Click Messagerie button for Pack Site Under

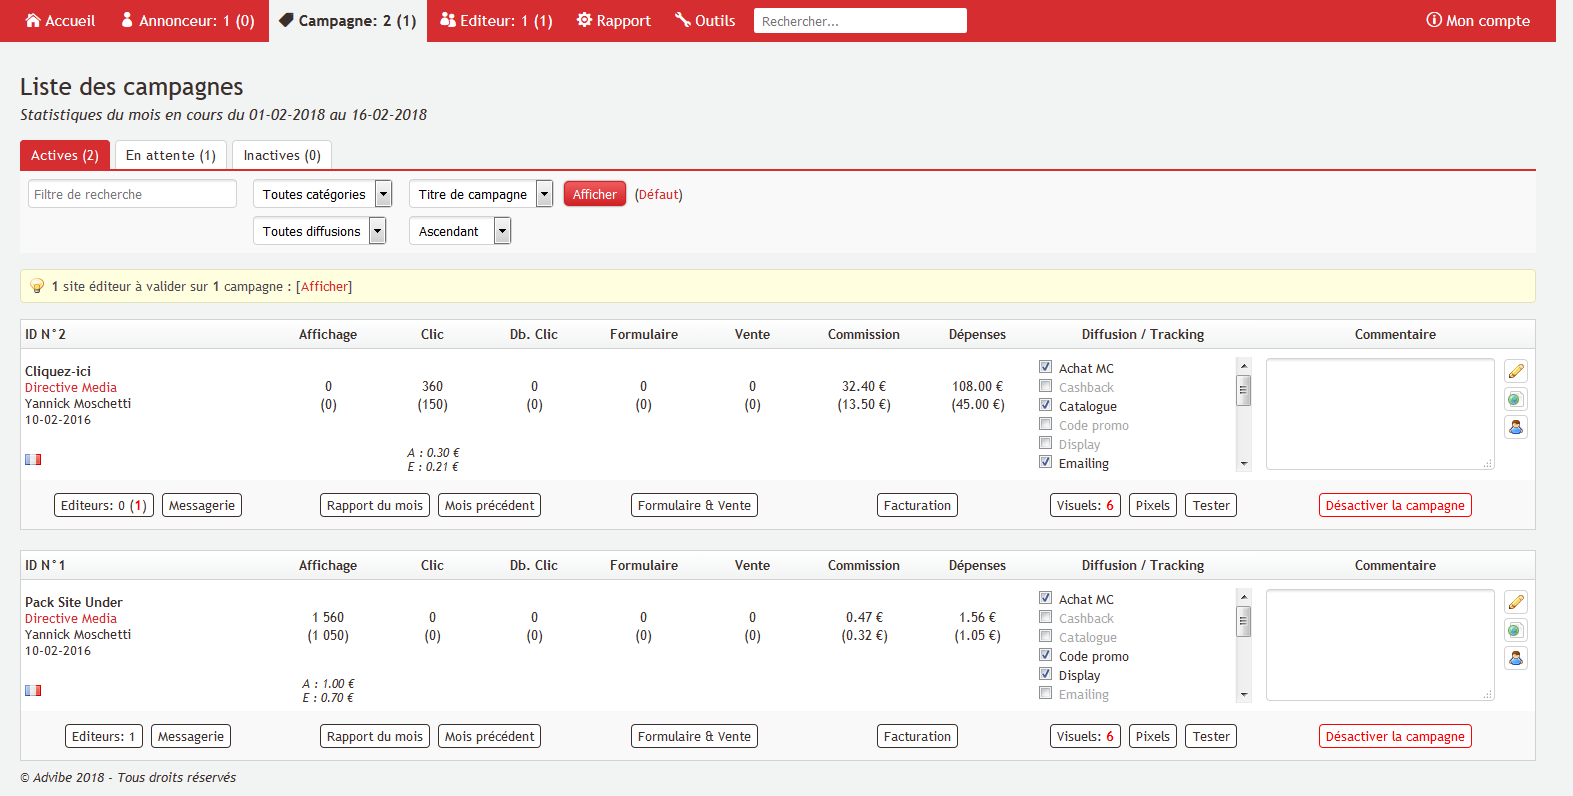coord(191,737)
